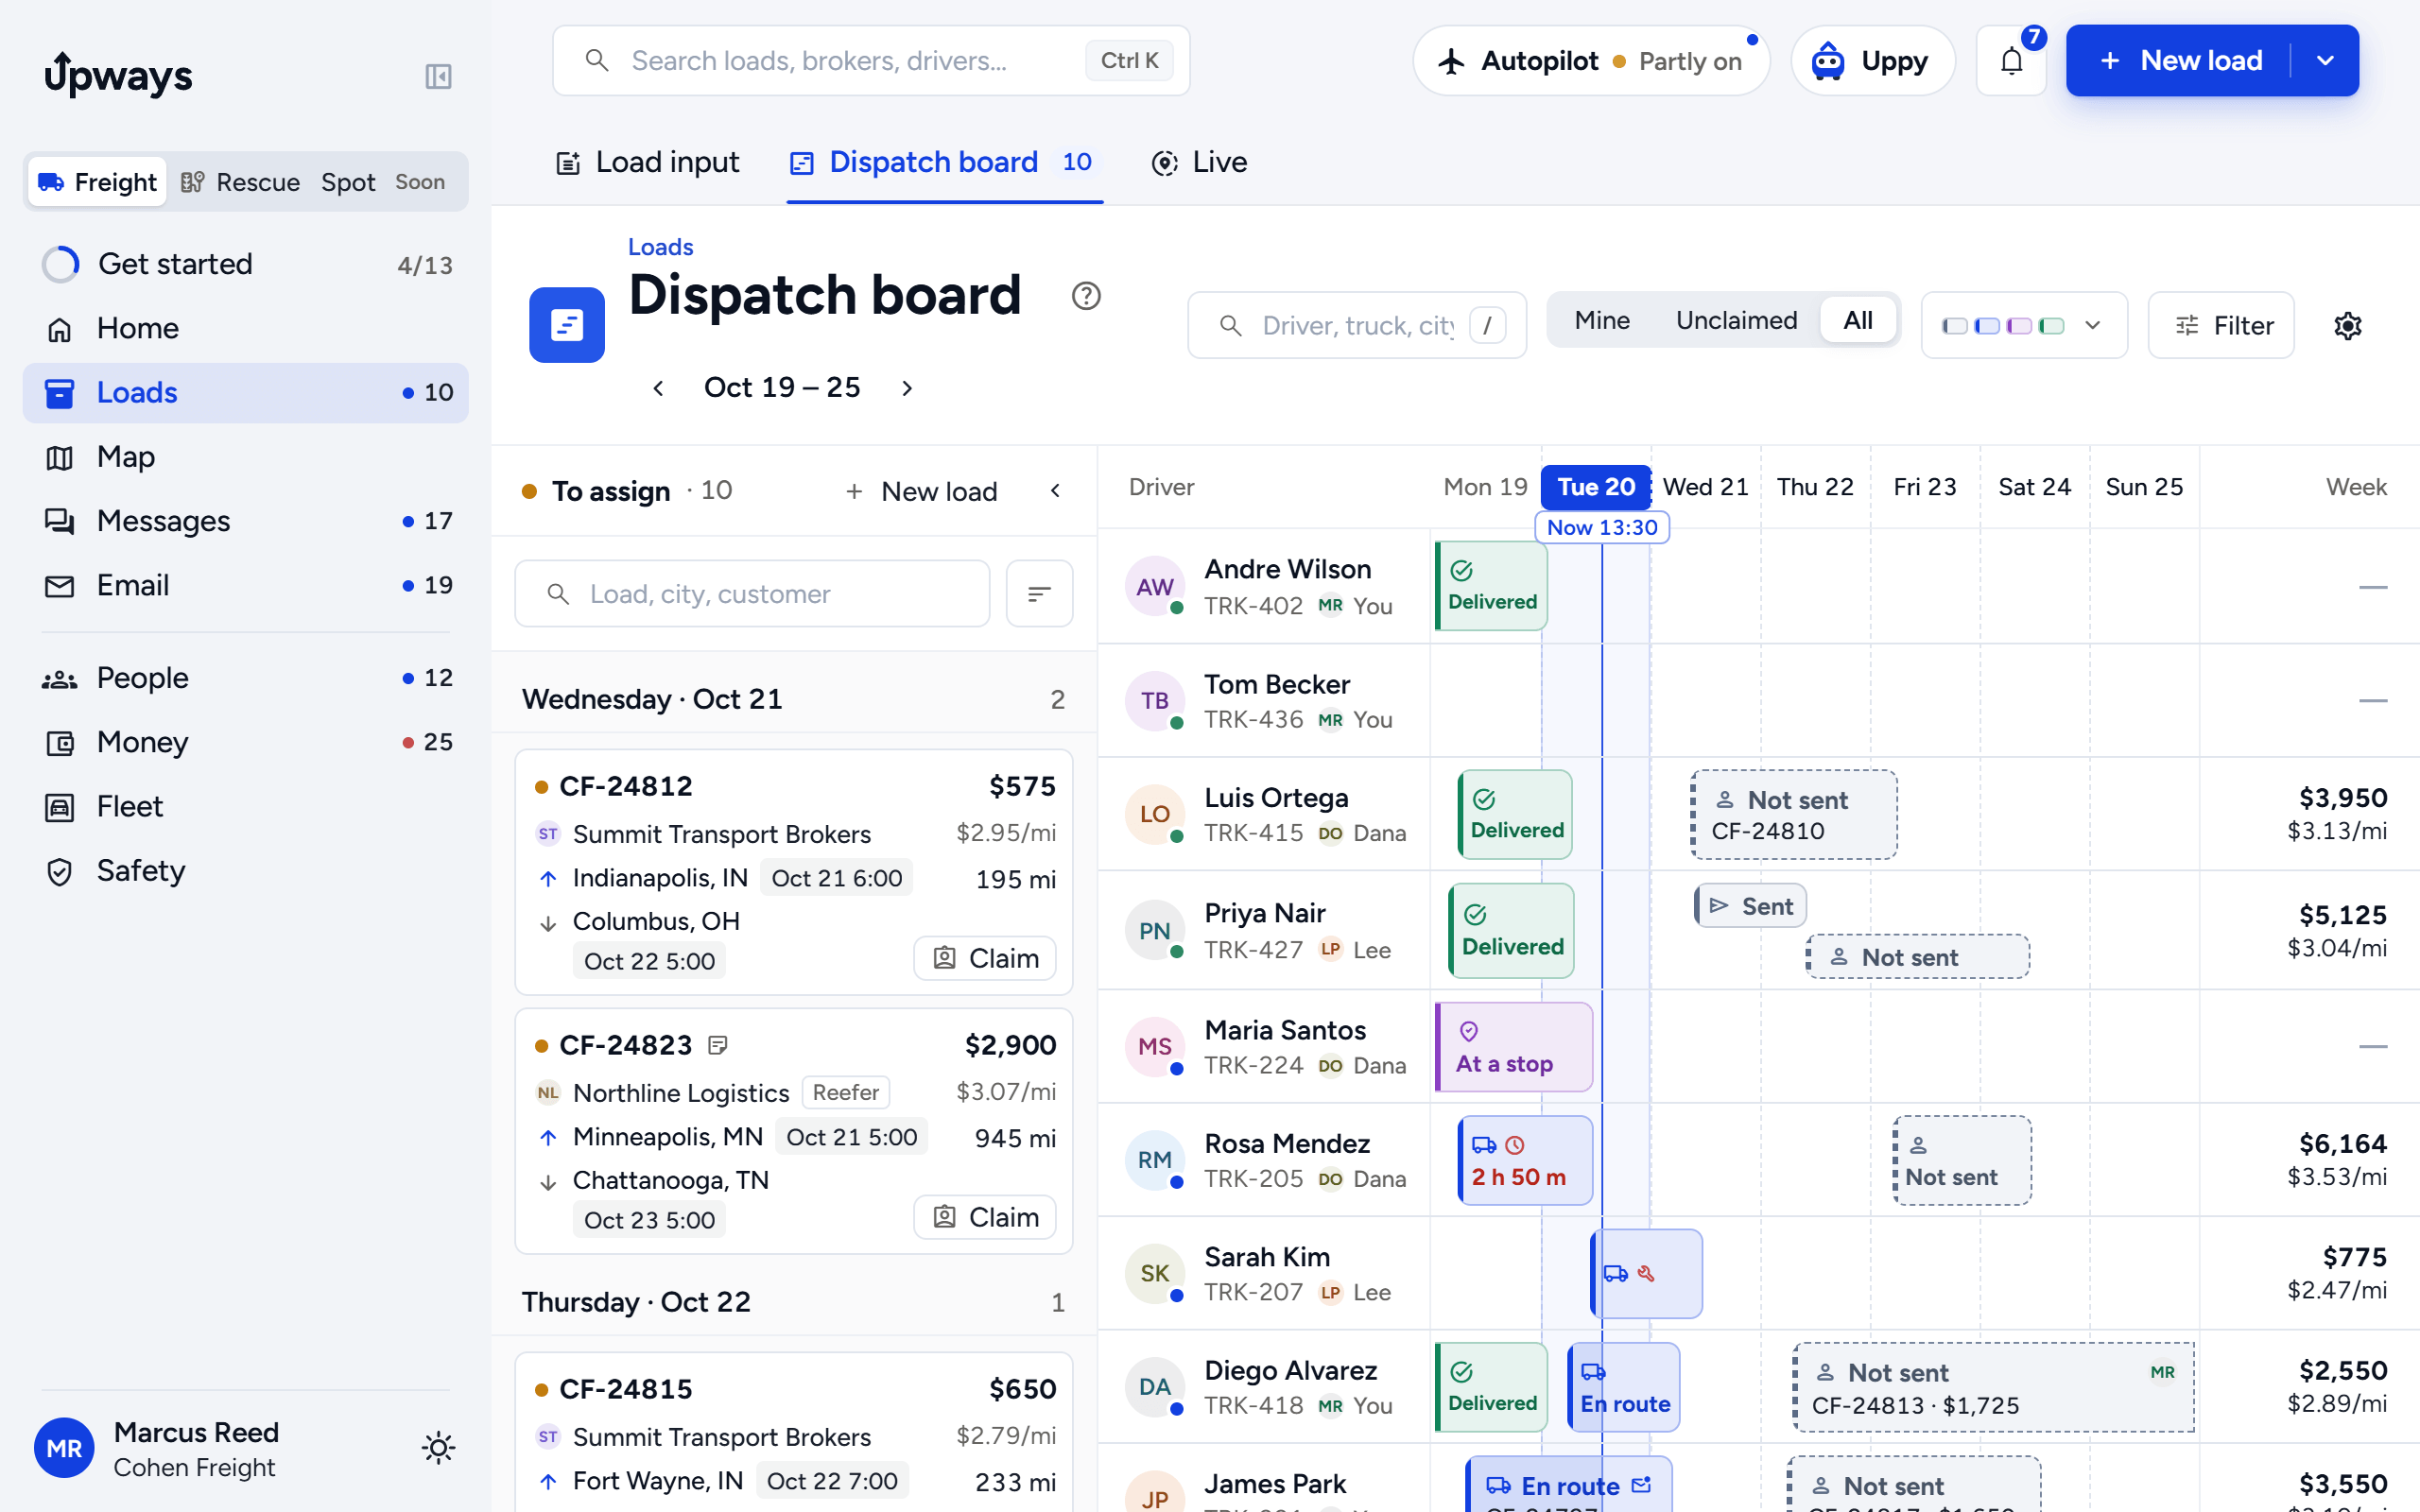Image resolution: width=2420 pixels, height=1512 pixels.
Task: Open board settings gear icon
Action: click(2347, 325)
